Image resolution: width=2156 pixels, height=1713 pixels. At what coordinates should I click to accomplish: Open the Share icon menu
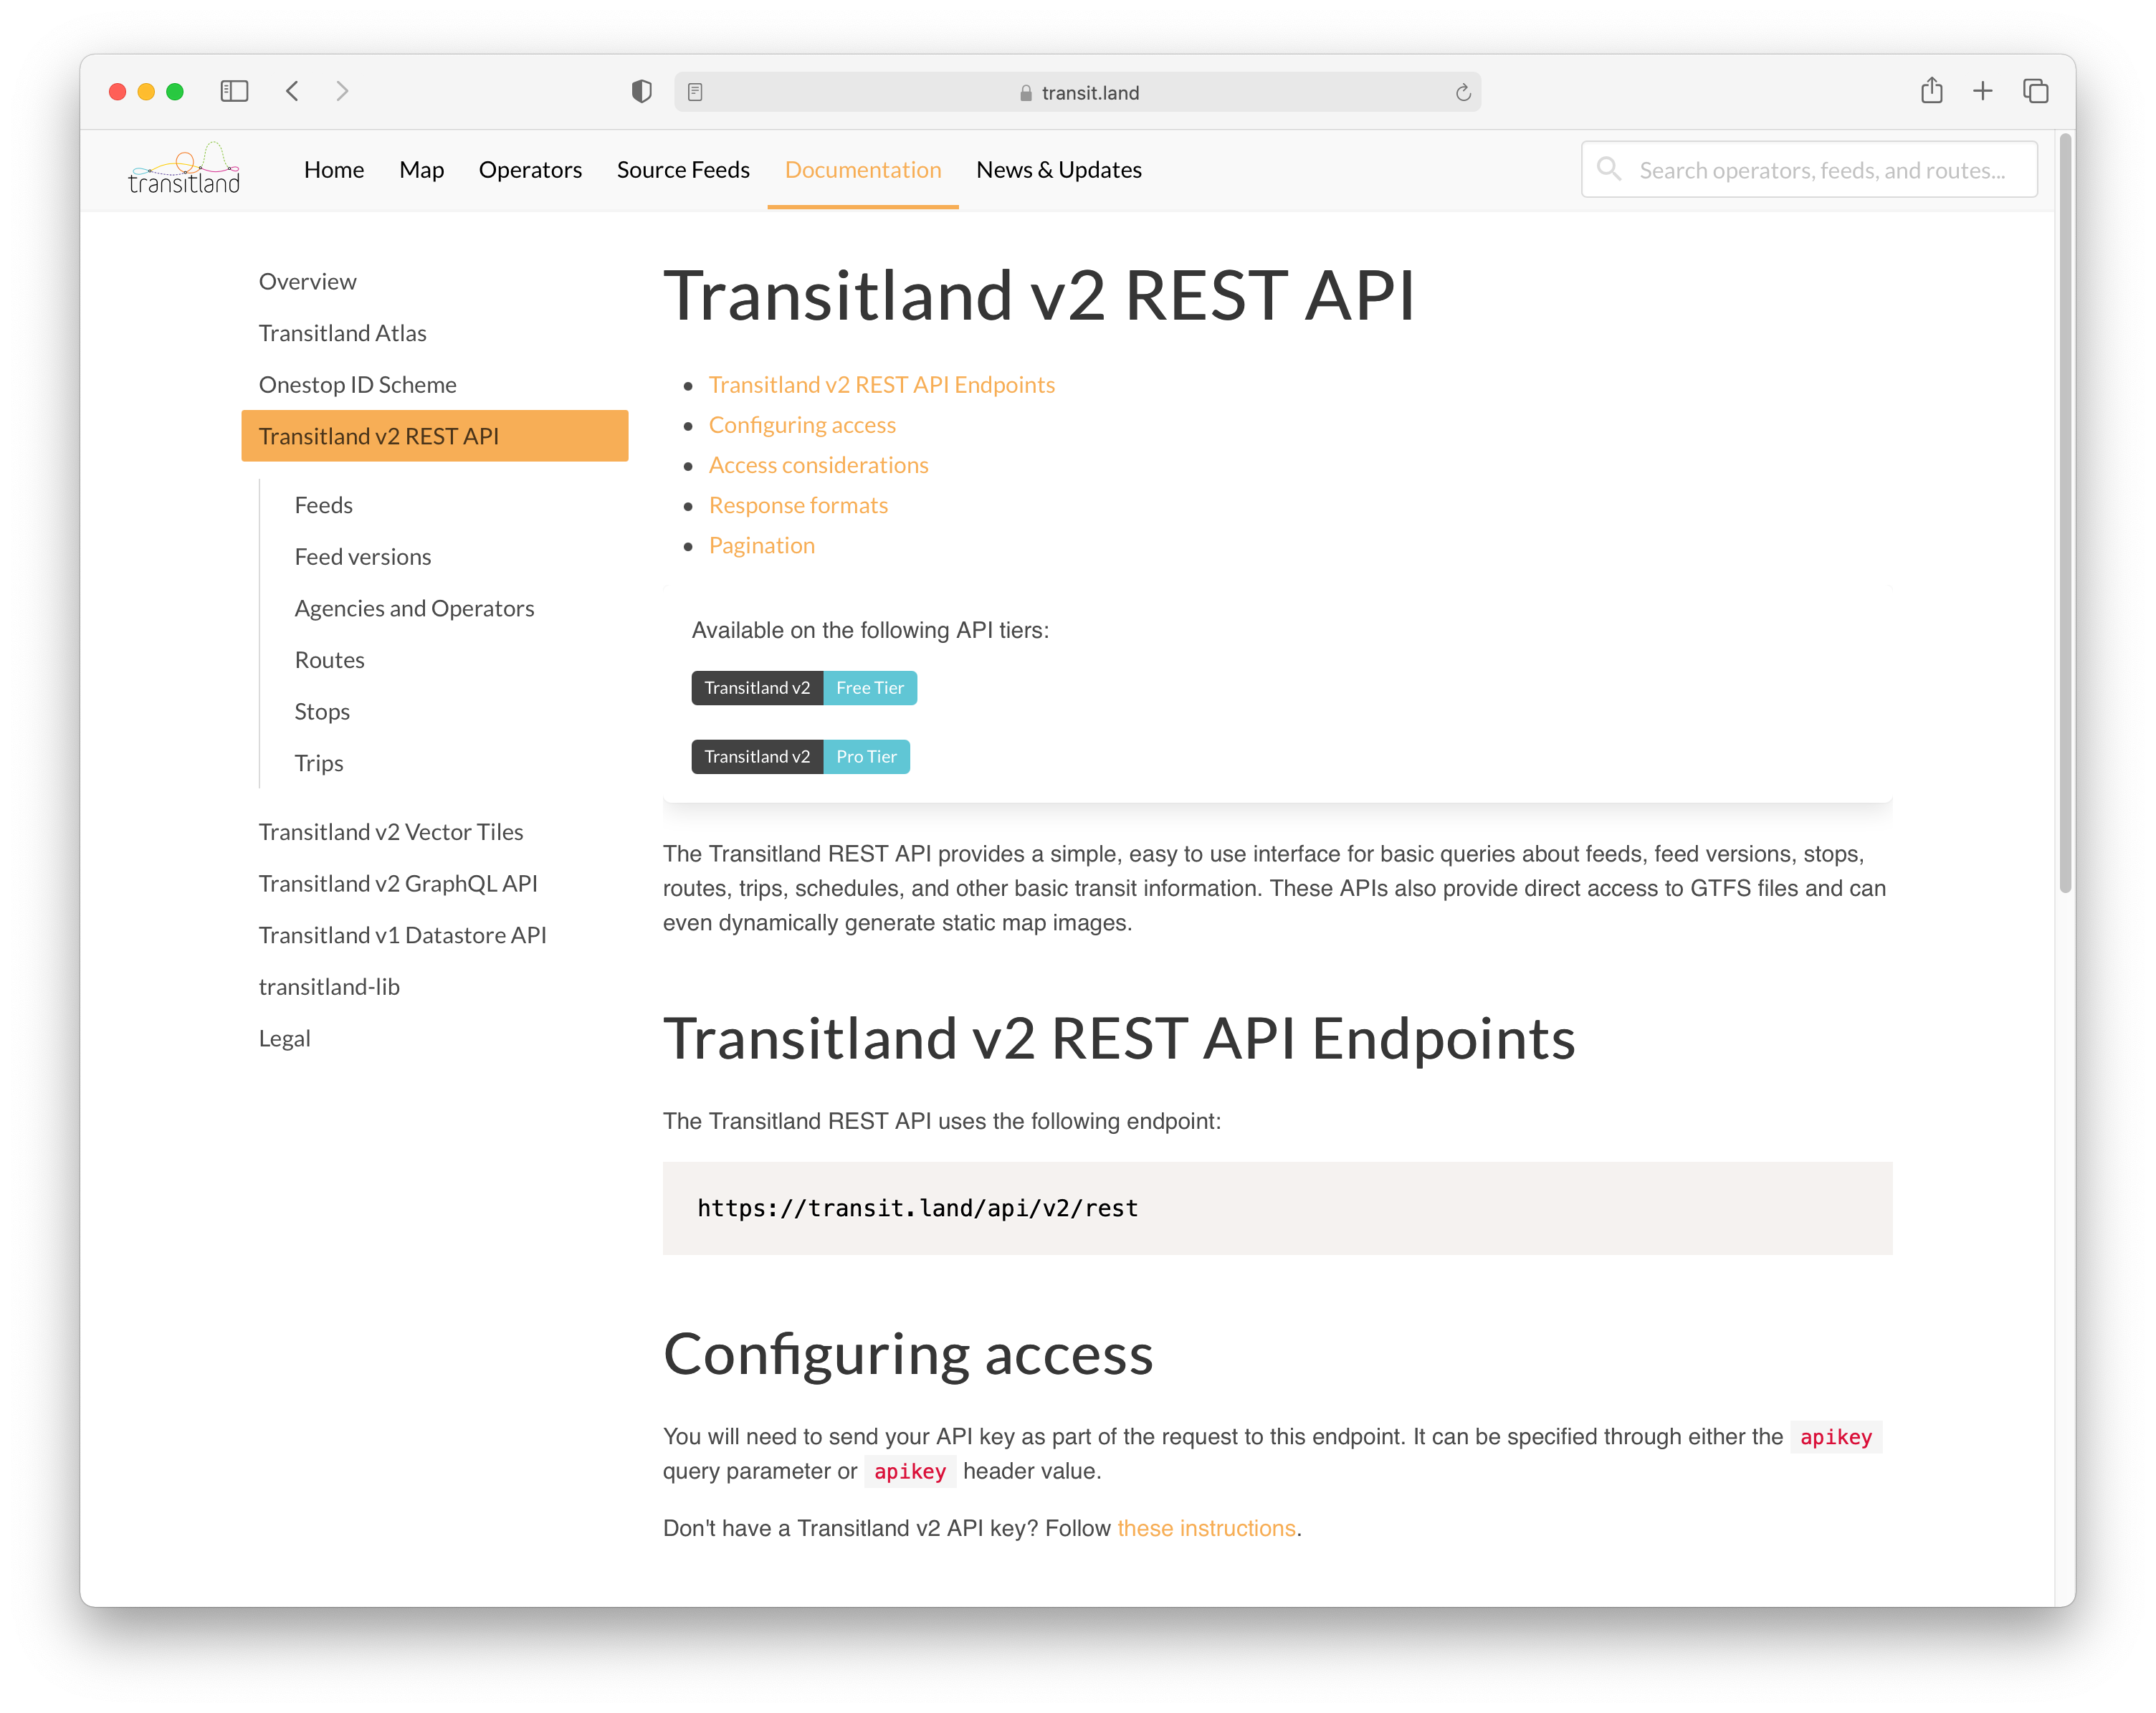1931,91
